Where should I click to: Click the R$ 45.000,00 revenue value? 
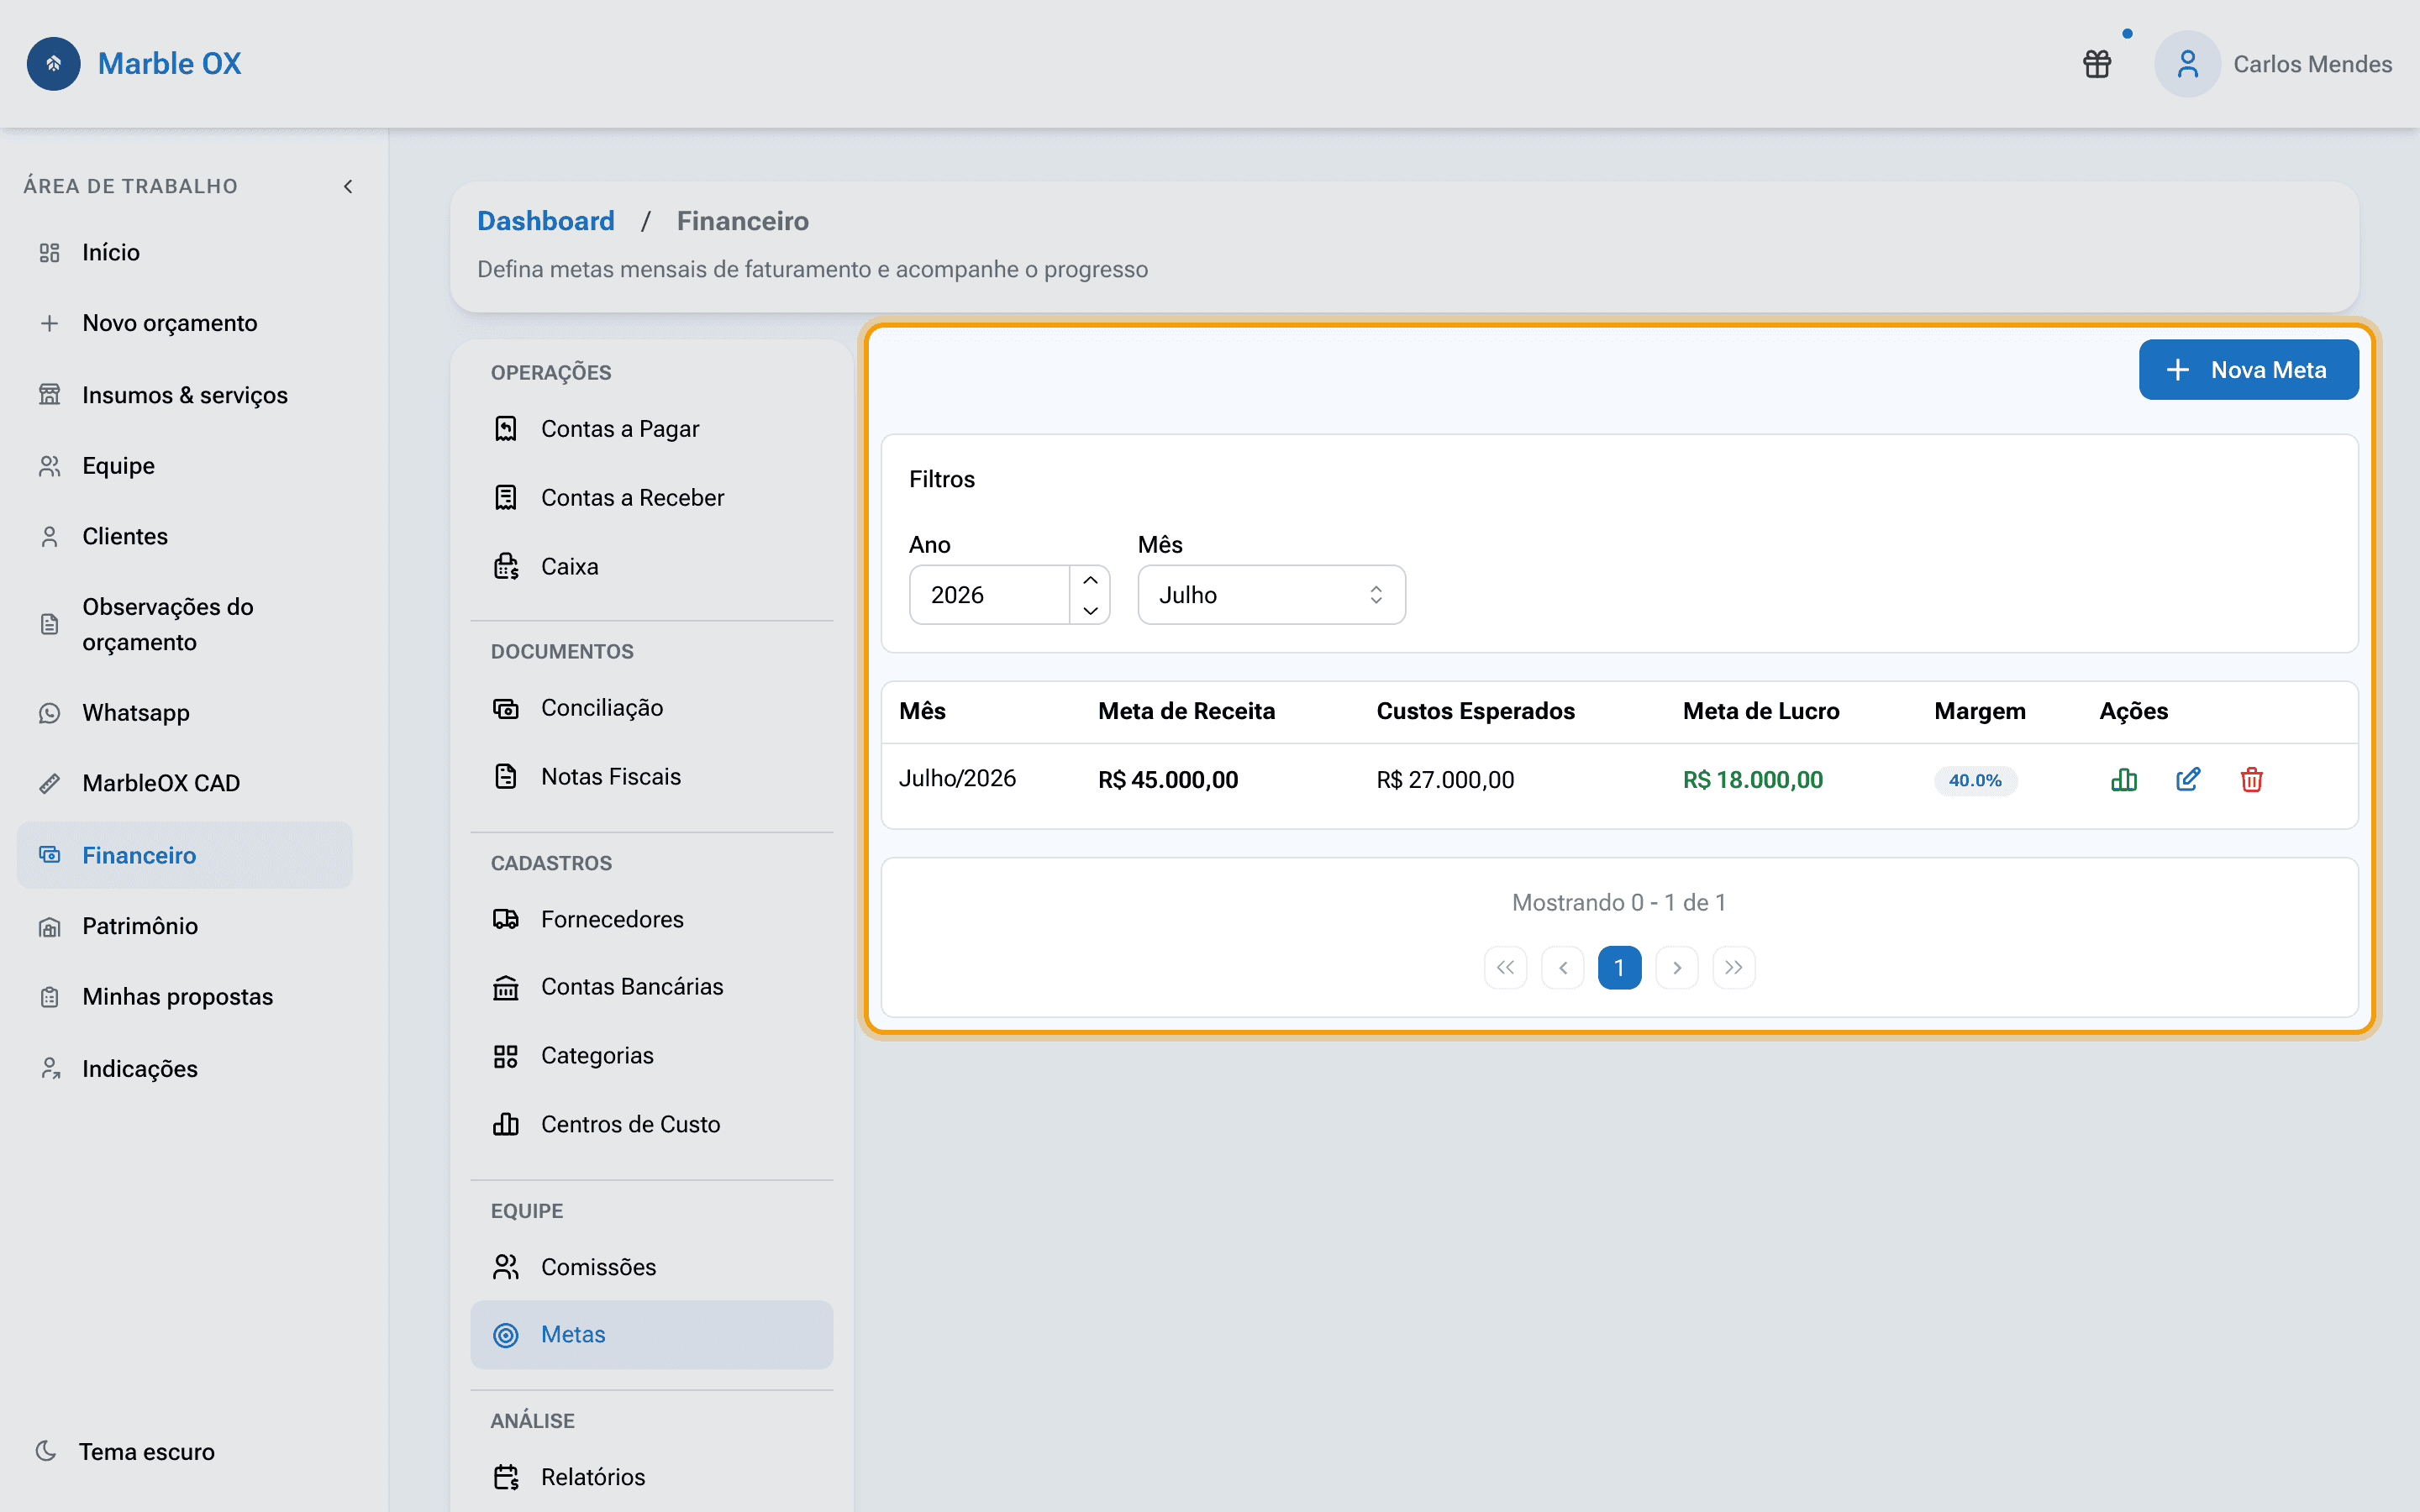point(1168,780)
